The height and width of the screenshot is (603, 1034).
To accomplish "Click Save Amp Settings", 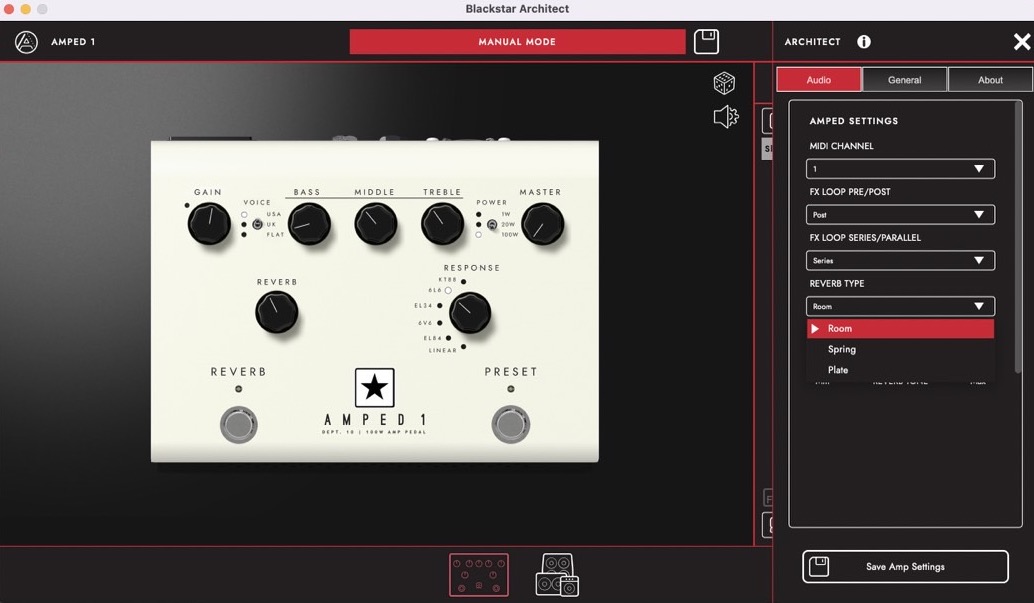I will 905,567.
